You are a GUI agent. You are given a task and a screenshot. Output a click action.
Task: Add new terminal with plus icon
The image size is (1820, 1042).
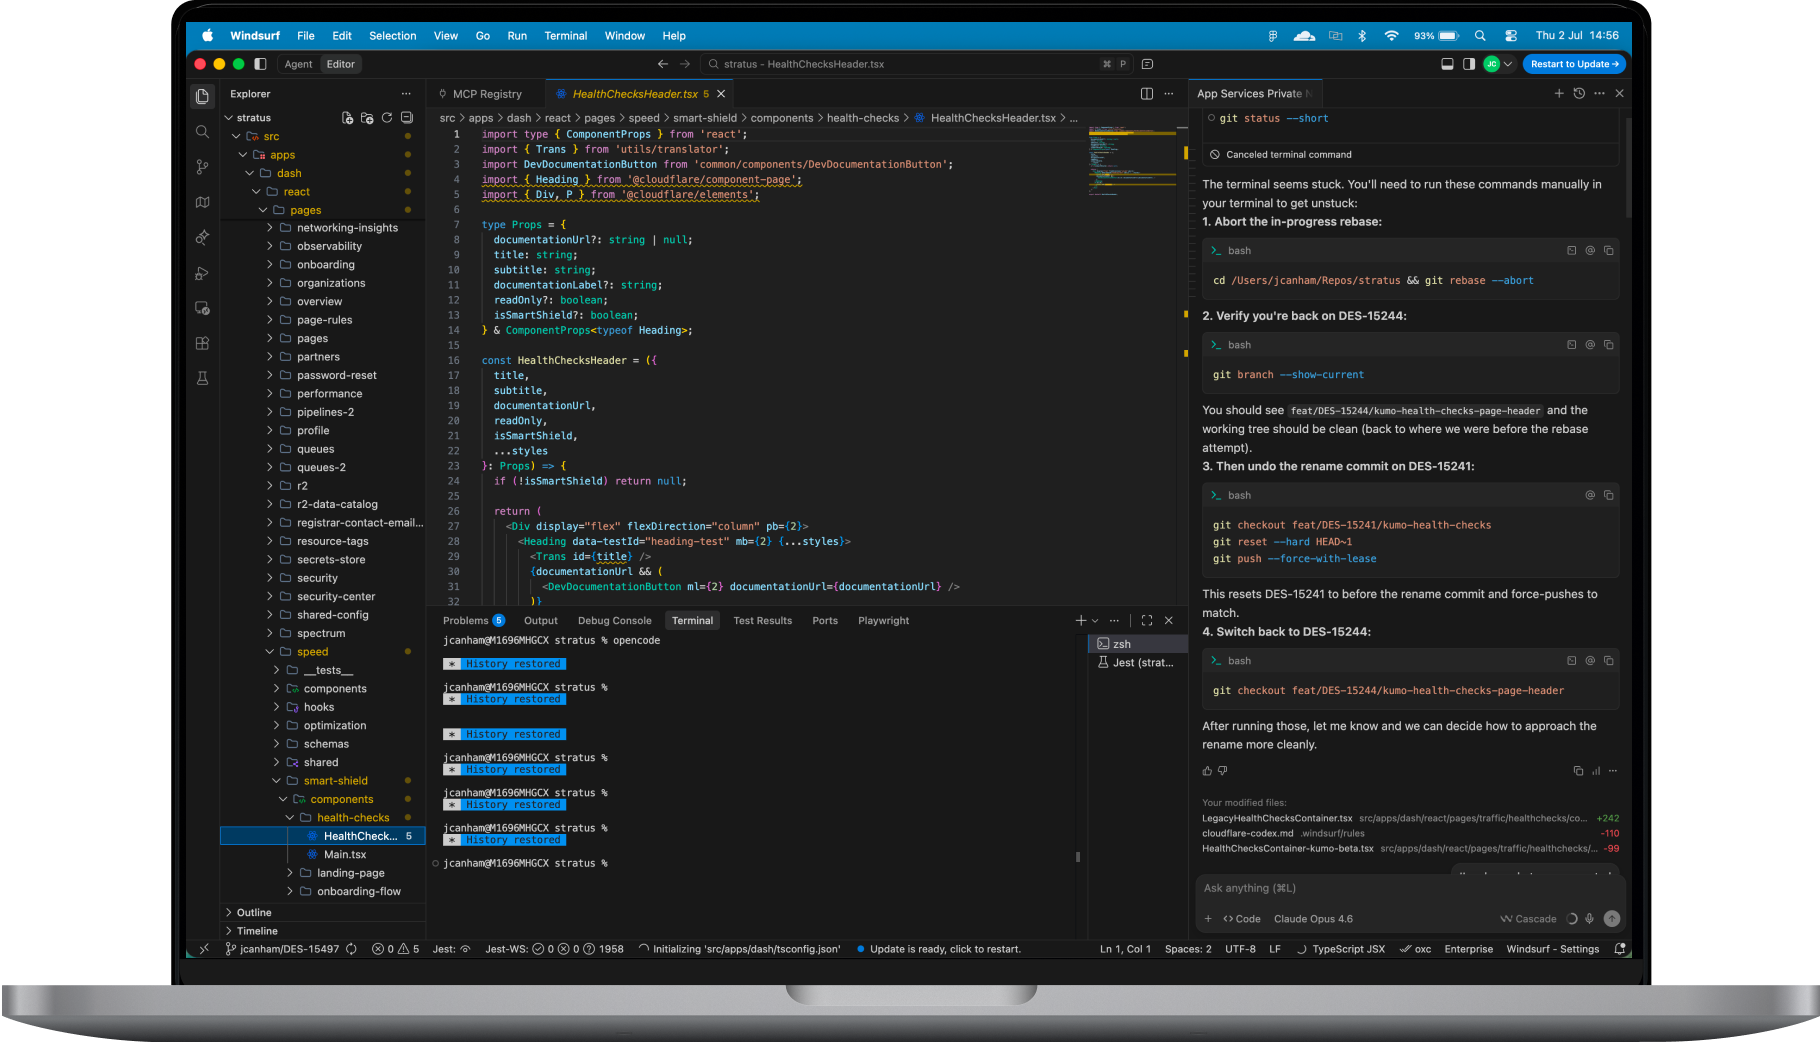click(x=1080, y=621)
